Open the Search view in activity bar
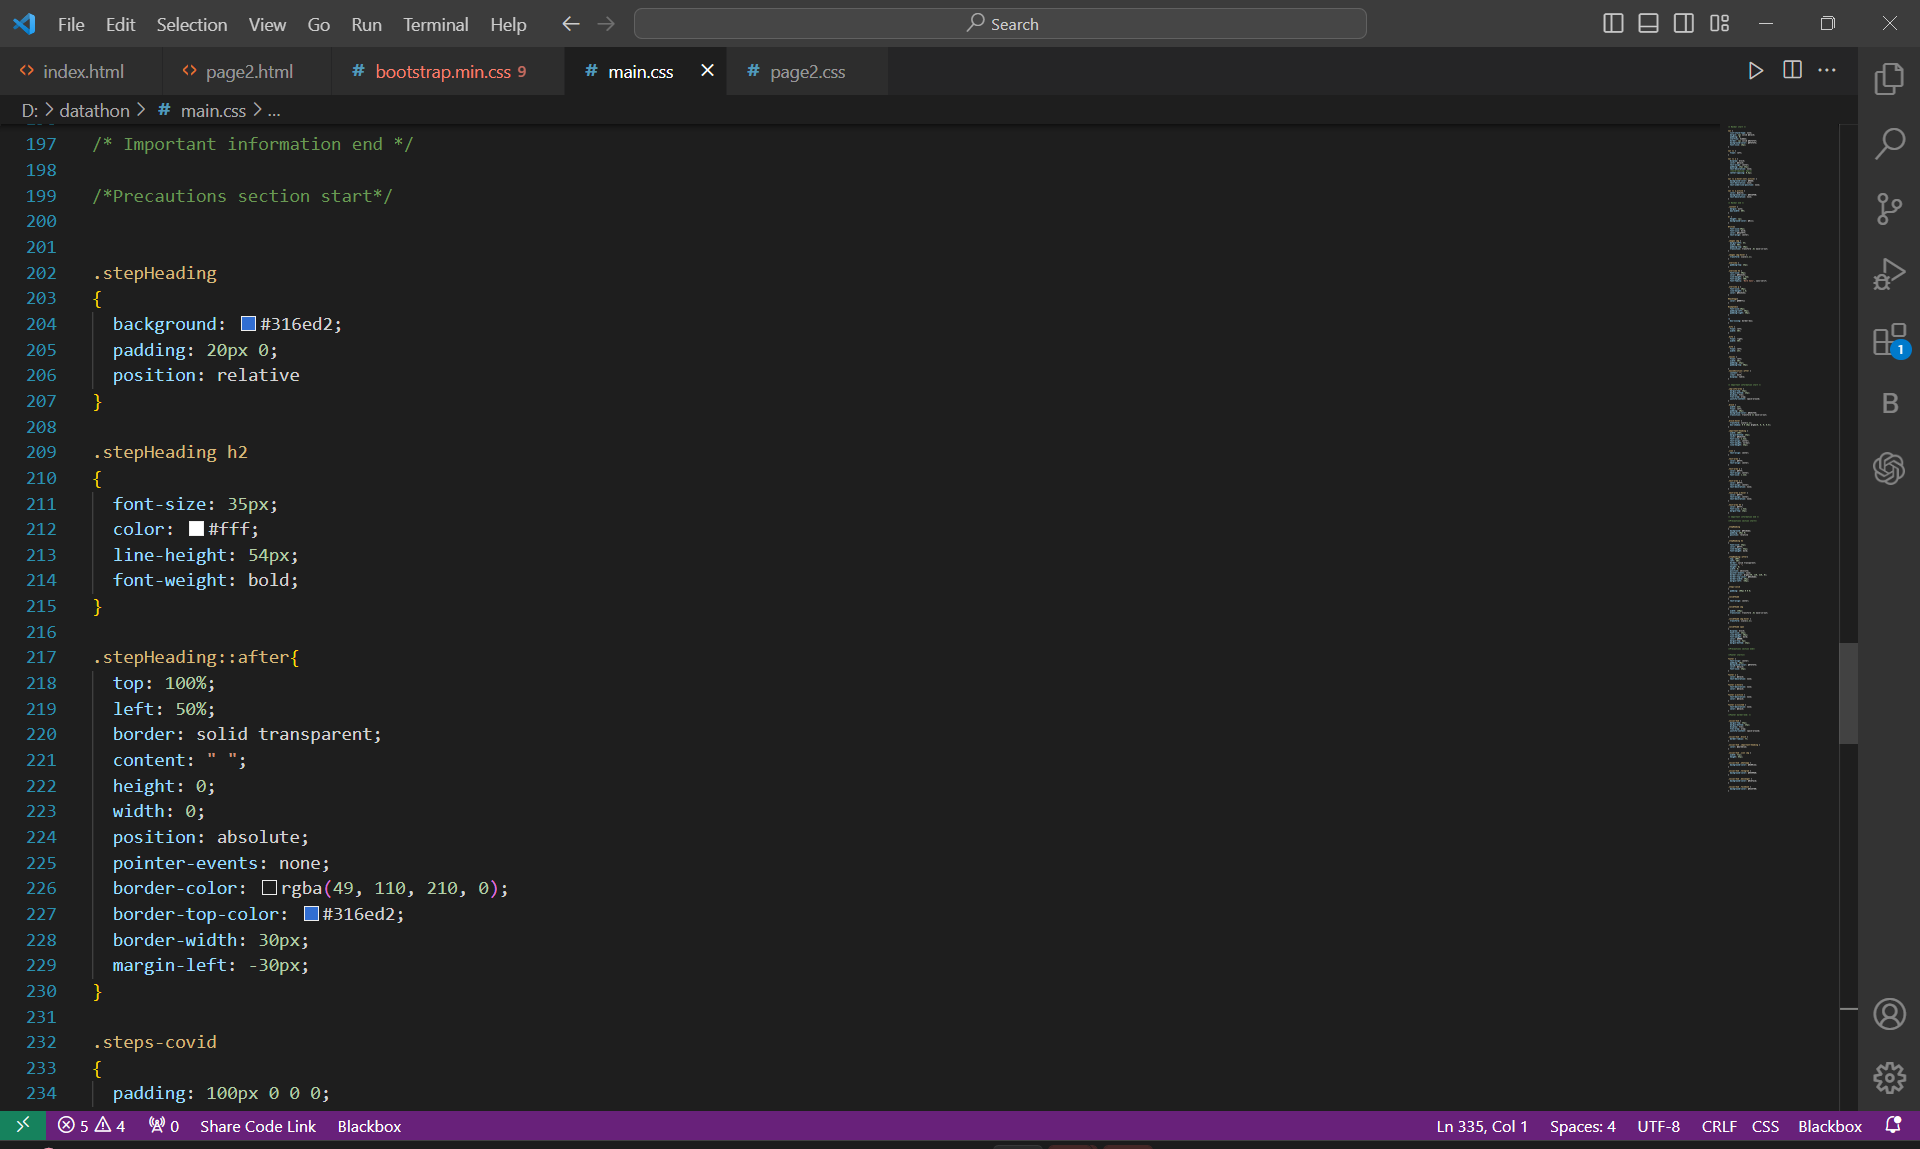Screen dimensions: 1920x1149 (x=1888, y=144)
